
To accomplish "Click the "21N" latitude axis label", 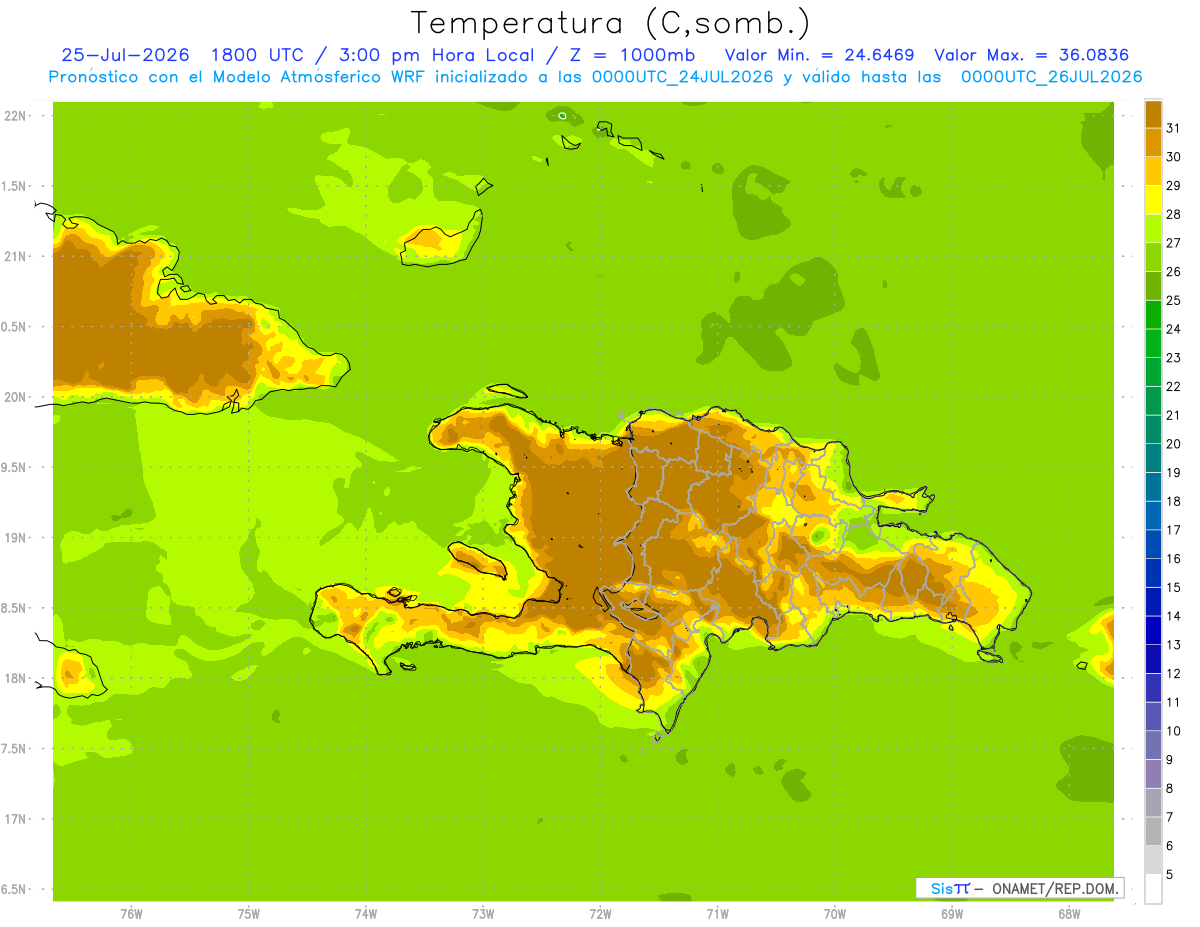I will point(17,257).
